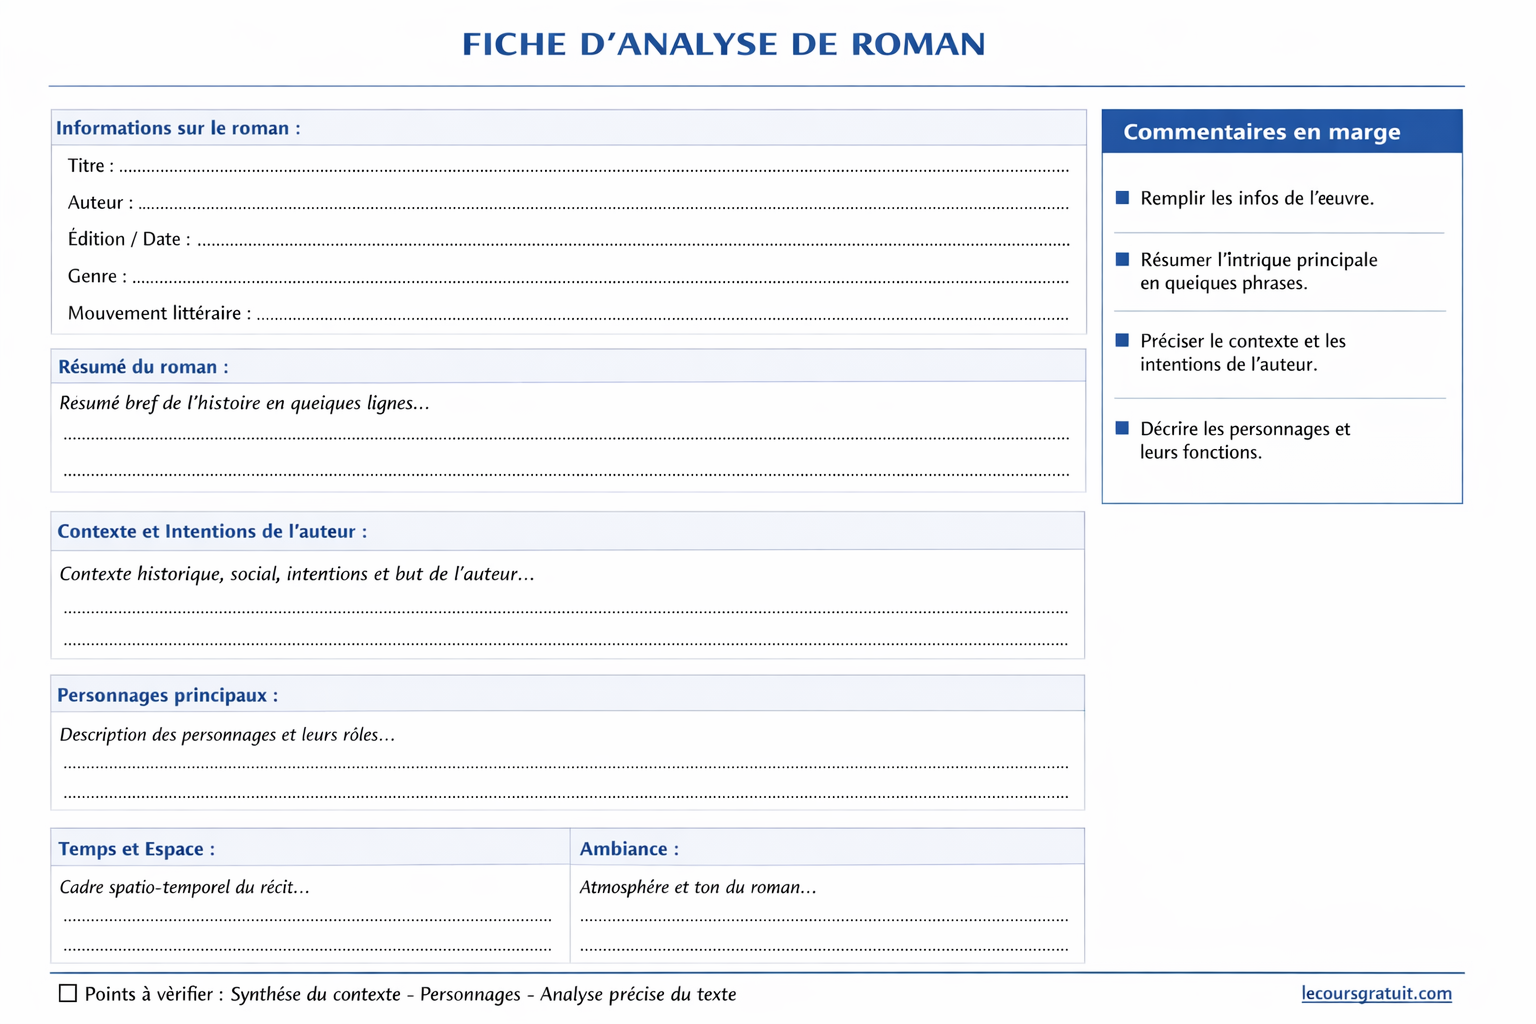Click the bullet beside "Résumer l'intrigue principale"
The height and width of the screenshot is (1024, 1536).
[1122, 260]
